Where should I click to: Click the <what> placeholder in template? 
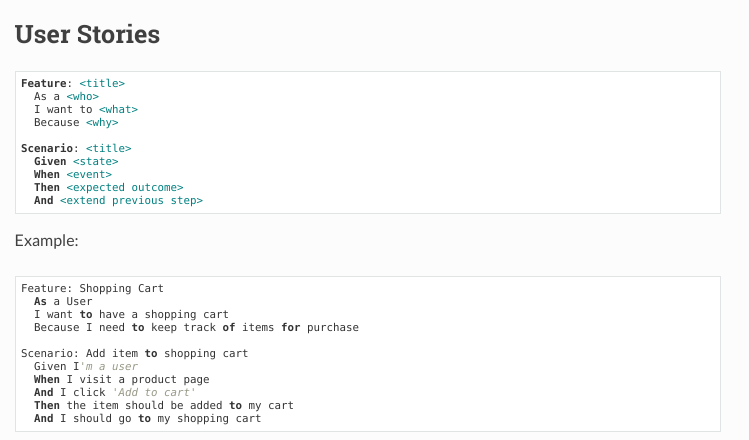click(x=118, y=109)
